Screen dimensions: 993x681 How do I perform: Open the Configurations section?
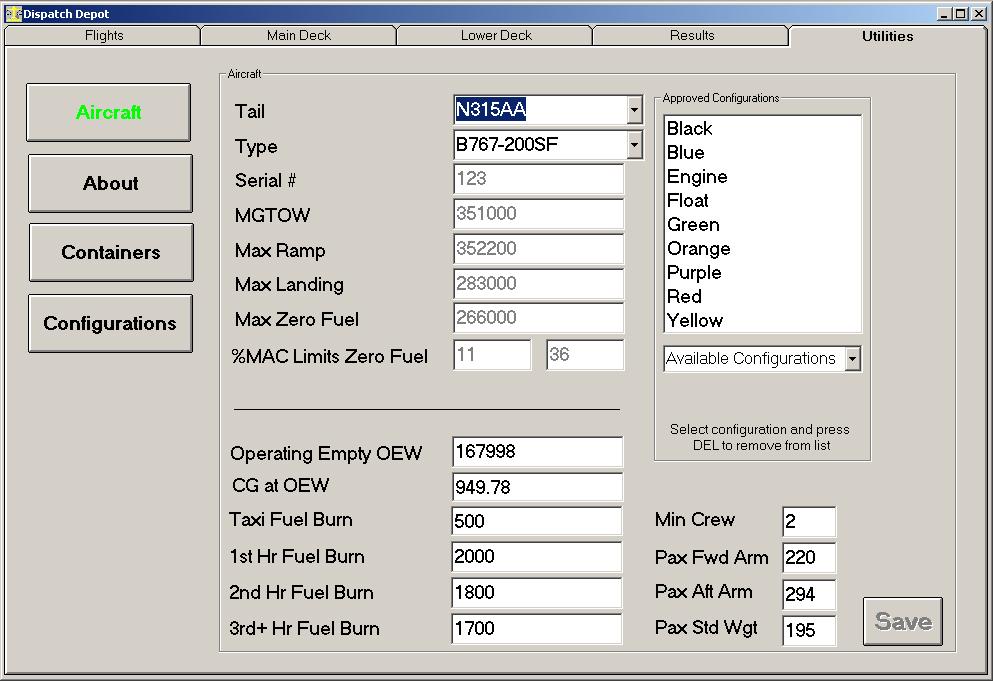[110, 323]
